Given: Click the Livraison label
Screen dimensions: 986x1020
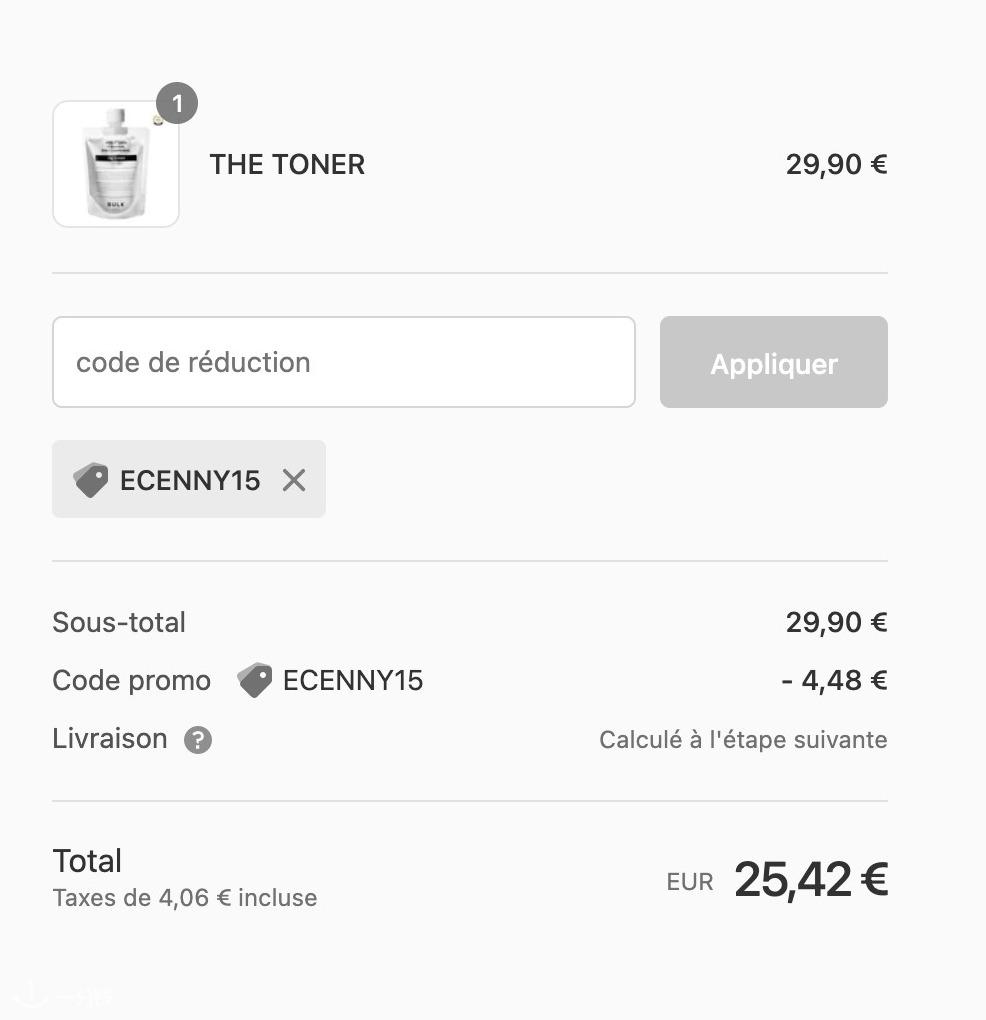Looking at the screenshot, I should coord(110,739).
